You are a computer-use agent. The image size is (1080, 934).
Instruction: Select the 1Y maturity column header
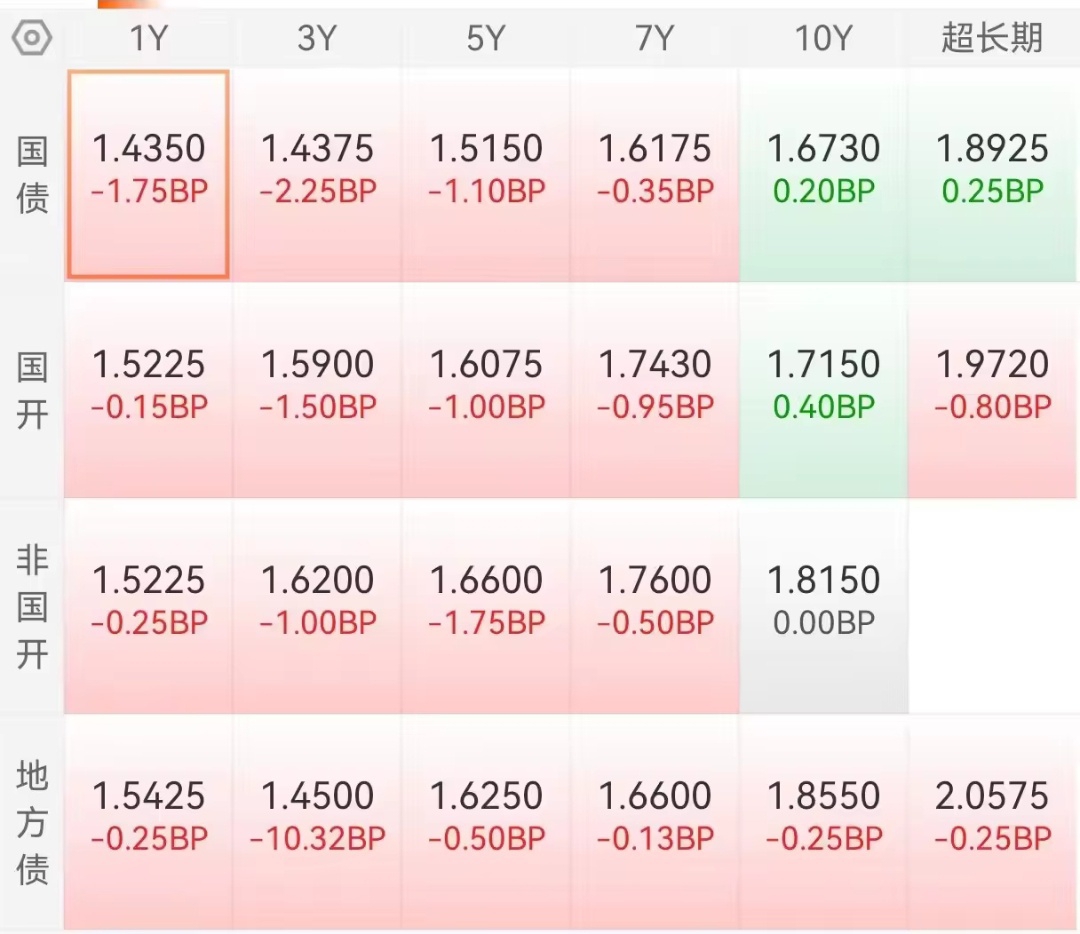[x=149, y=39]
